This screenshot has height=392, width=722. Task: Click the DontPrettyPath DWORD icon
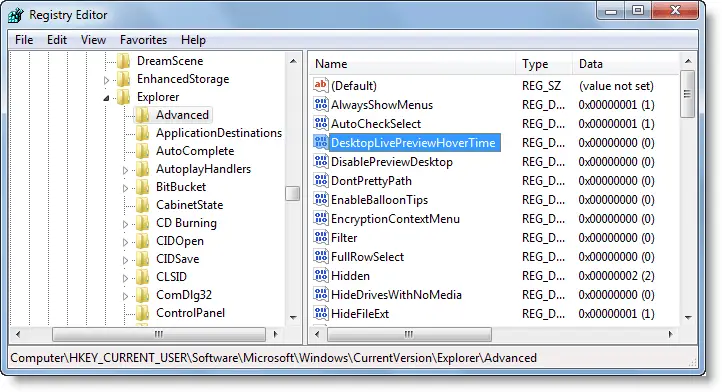[320, 180]
